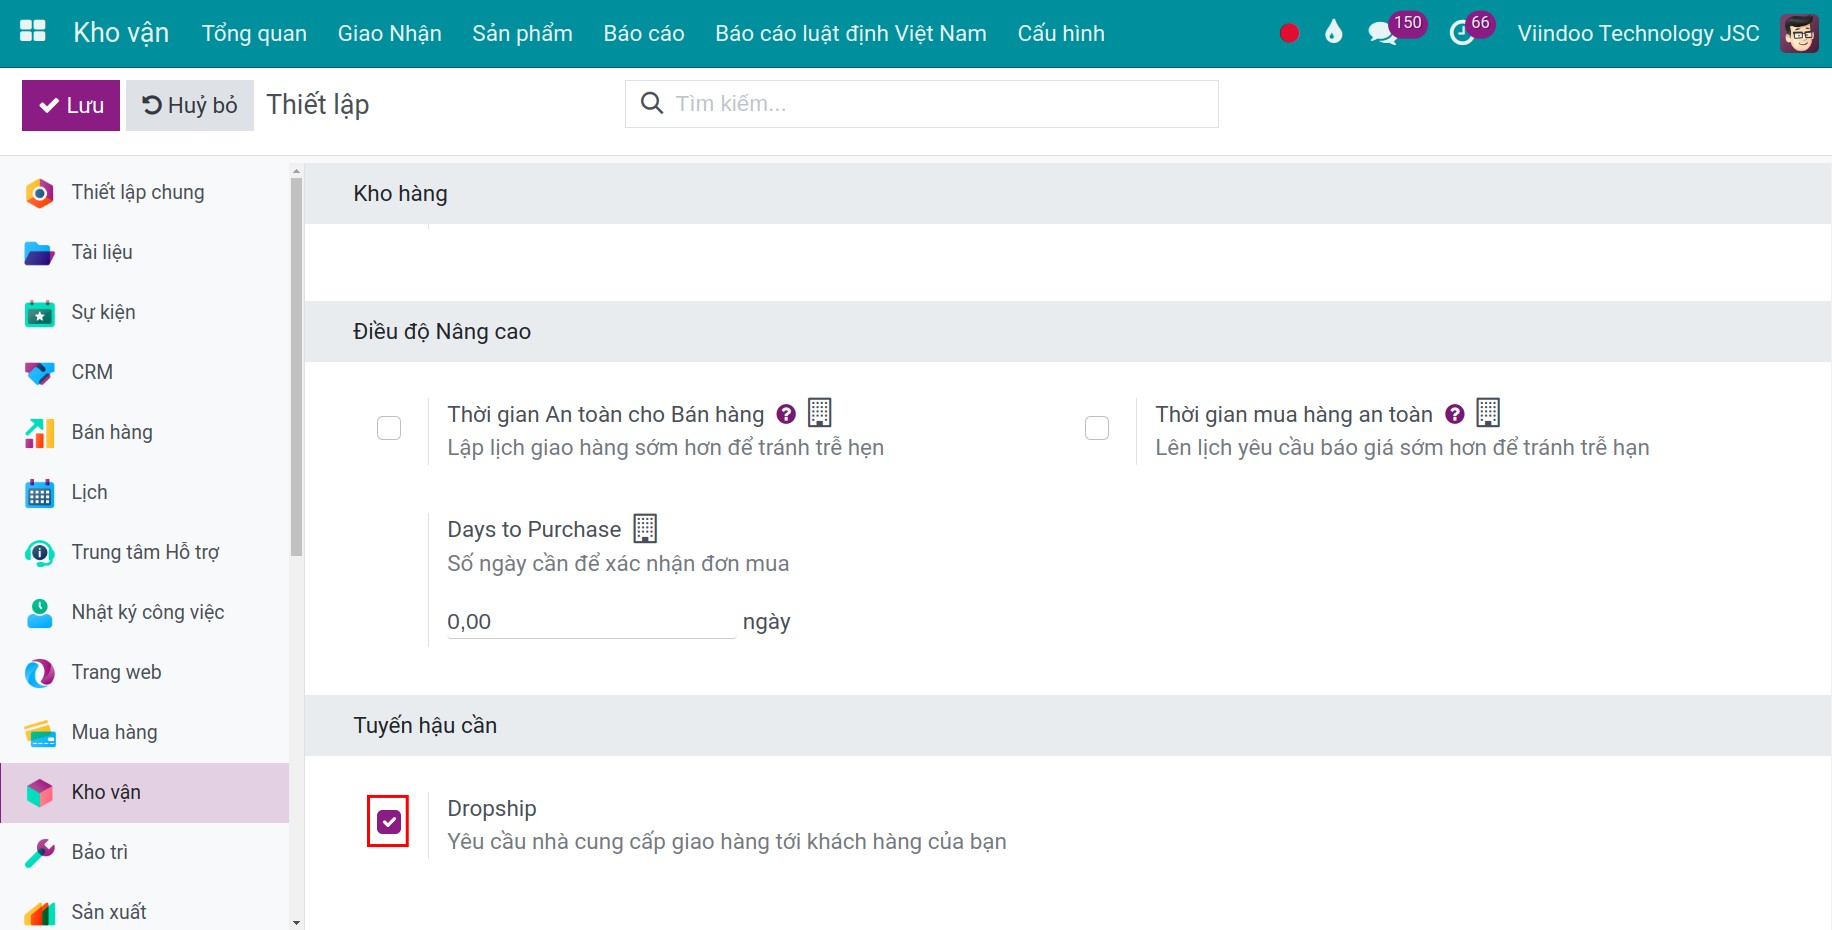1832x930 pixels.
Task: Open the Tổng quan menu
Action: 254,33
